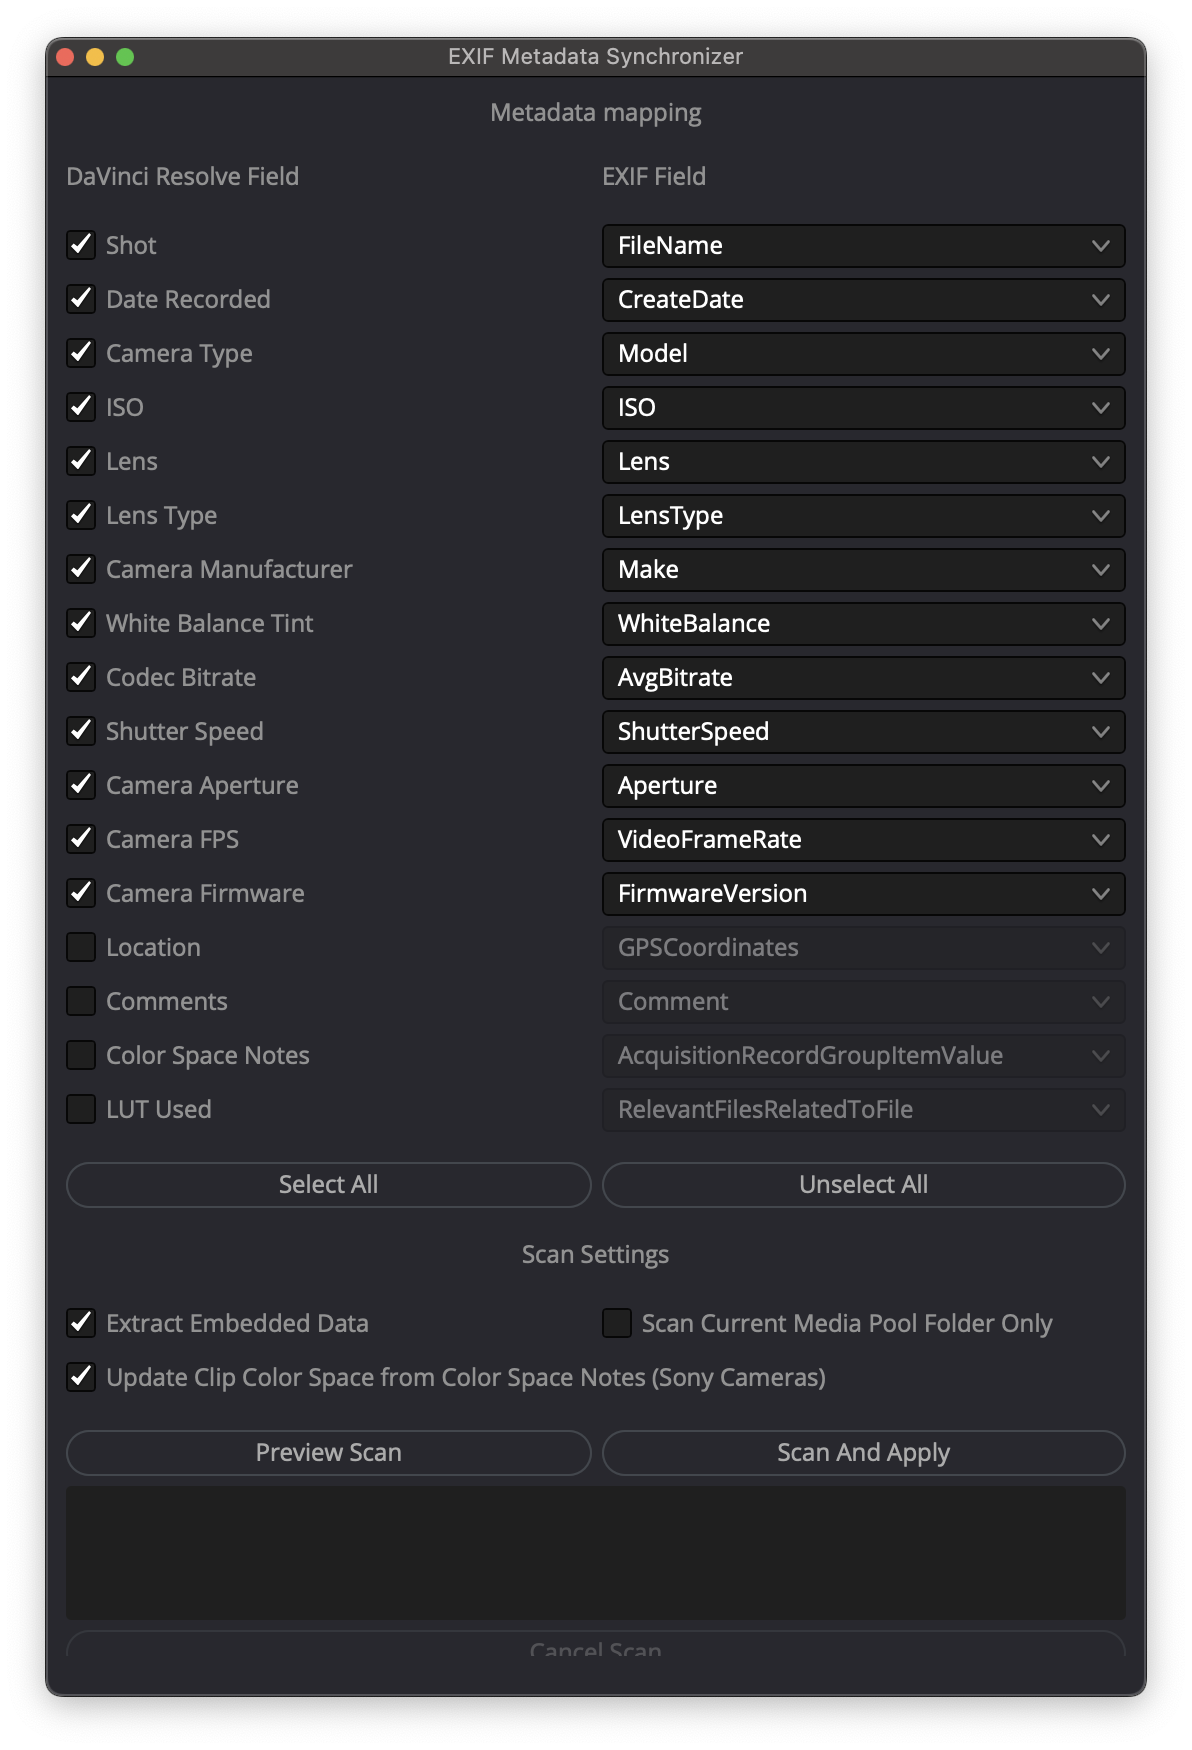The height and width of the screenshot is (1750, 1192).
Task: Close the EXIF Metadata Synchronizer window
Action: (66, 57)
